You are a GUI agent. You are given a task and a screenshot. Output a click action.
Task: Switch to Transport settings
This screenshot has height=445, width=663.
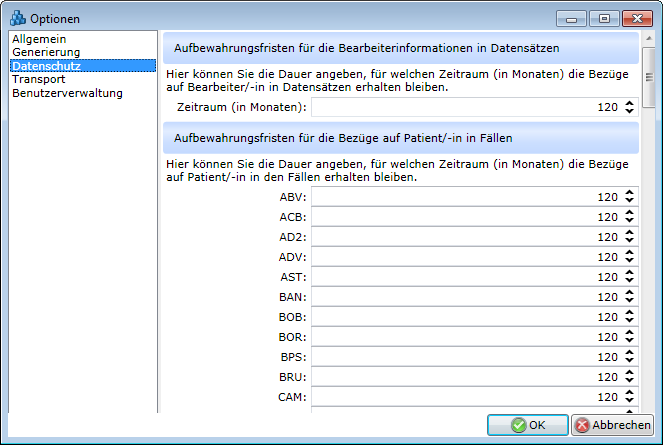39,79
